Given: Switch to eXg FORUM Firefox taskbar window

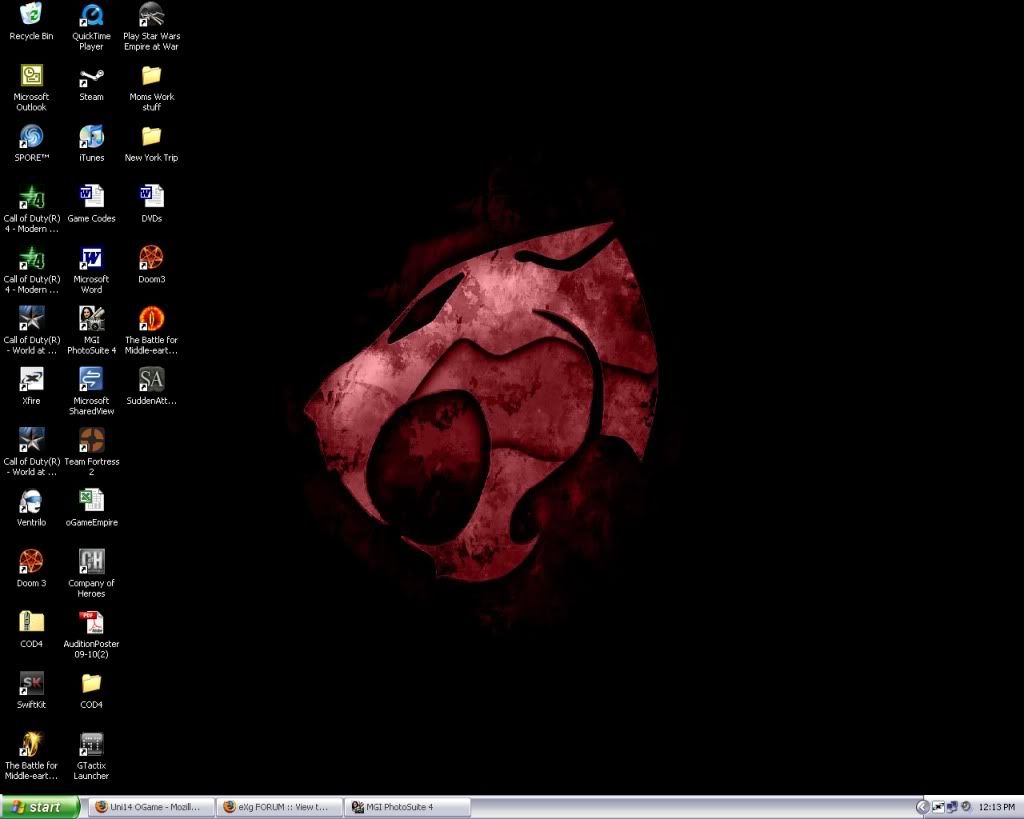Looking at the screenshot, I should pyautogui.click(x=281, y=807).
